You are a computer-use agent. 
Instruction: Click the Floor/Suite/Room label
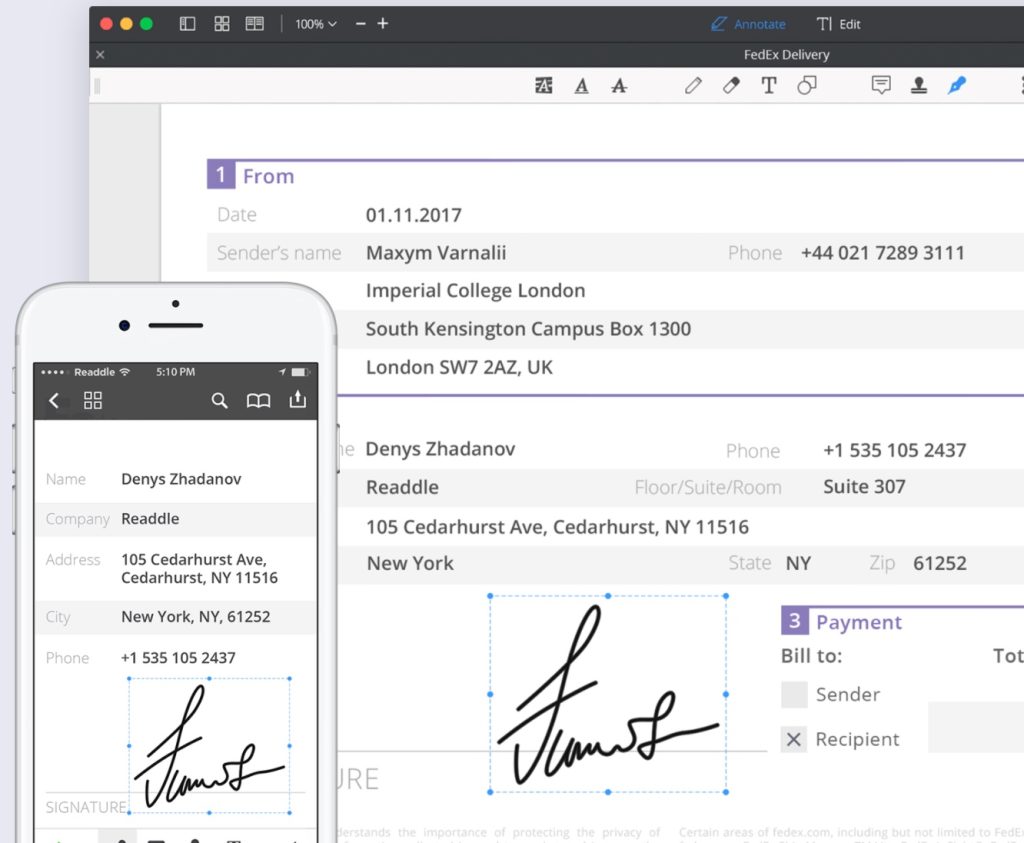point(708,487)
